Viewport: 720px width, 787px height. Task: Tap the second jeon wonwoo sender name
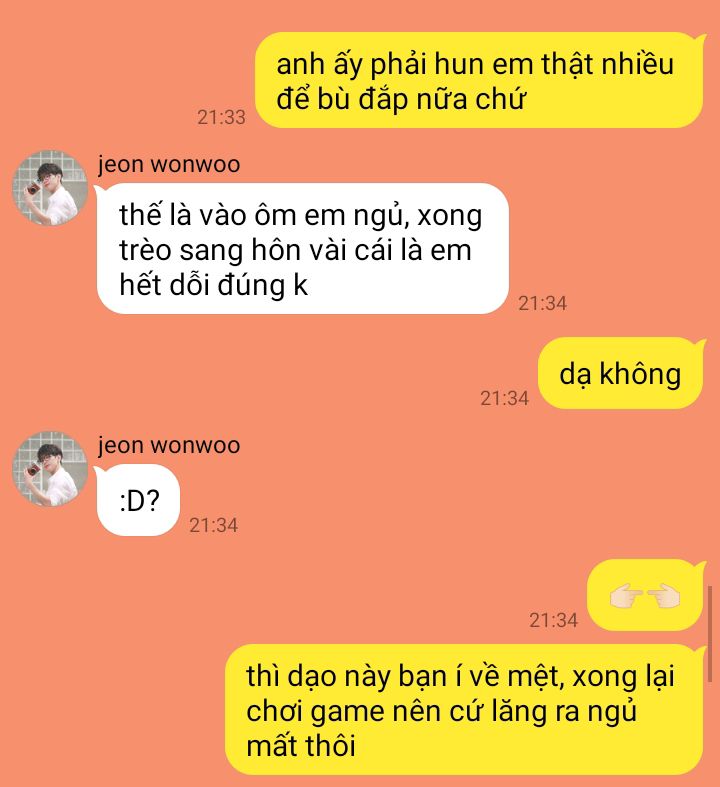tap(169, 446)
